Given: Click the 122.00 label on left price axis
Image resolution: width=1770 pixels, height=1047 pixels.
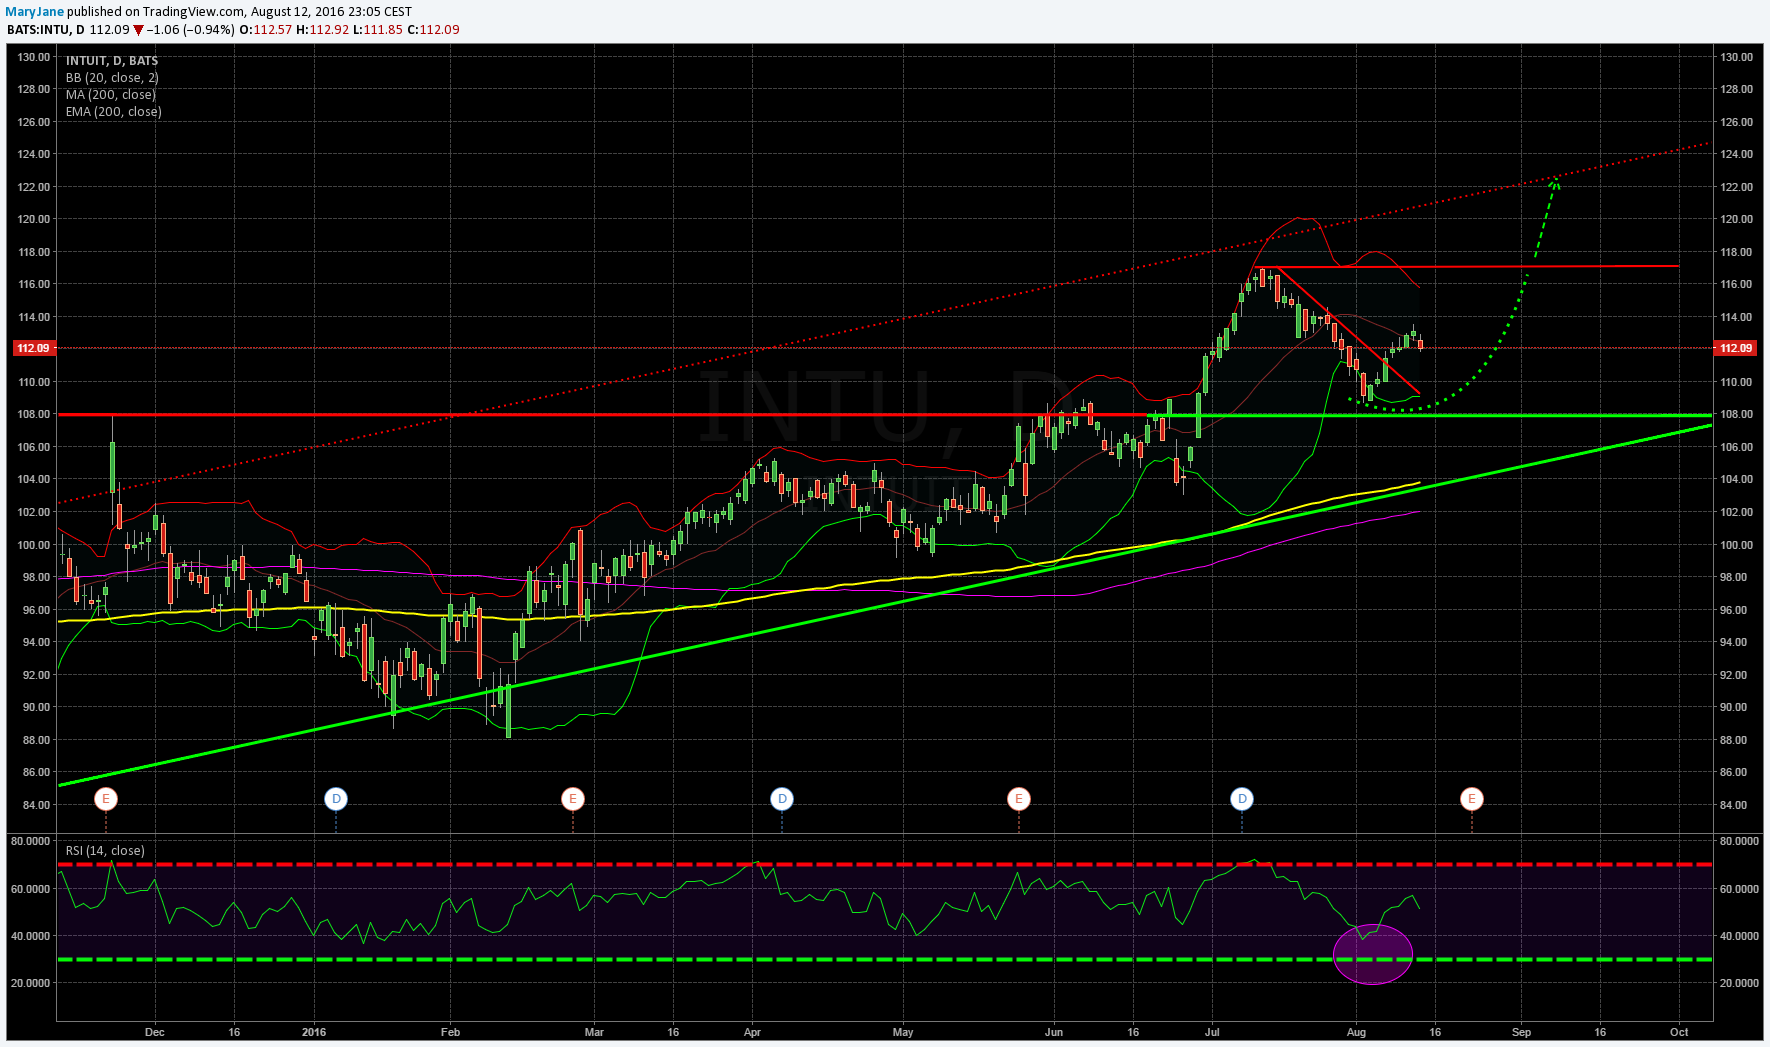Looking at the screenshot, I should coord(34,187).
